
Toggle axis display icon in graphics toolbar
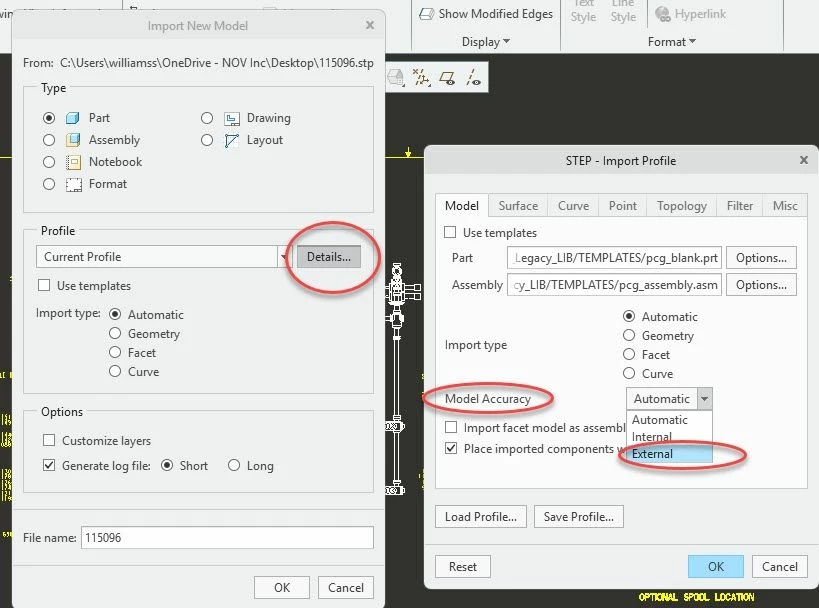pyautogui.click(x=473, y=78)
